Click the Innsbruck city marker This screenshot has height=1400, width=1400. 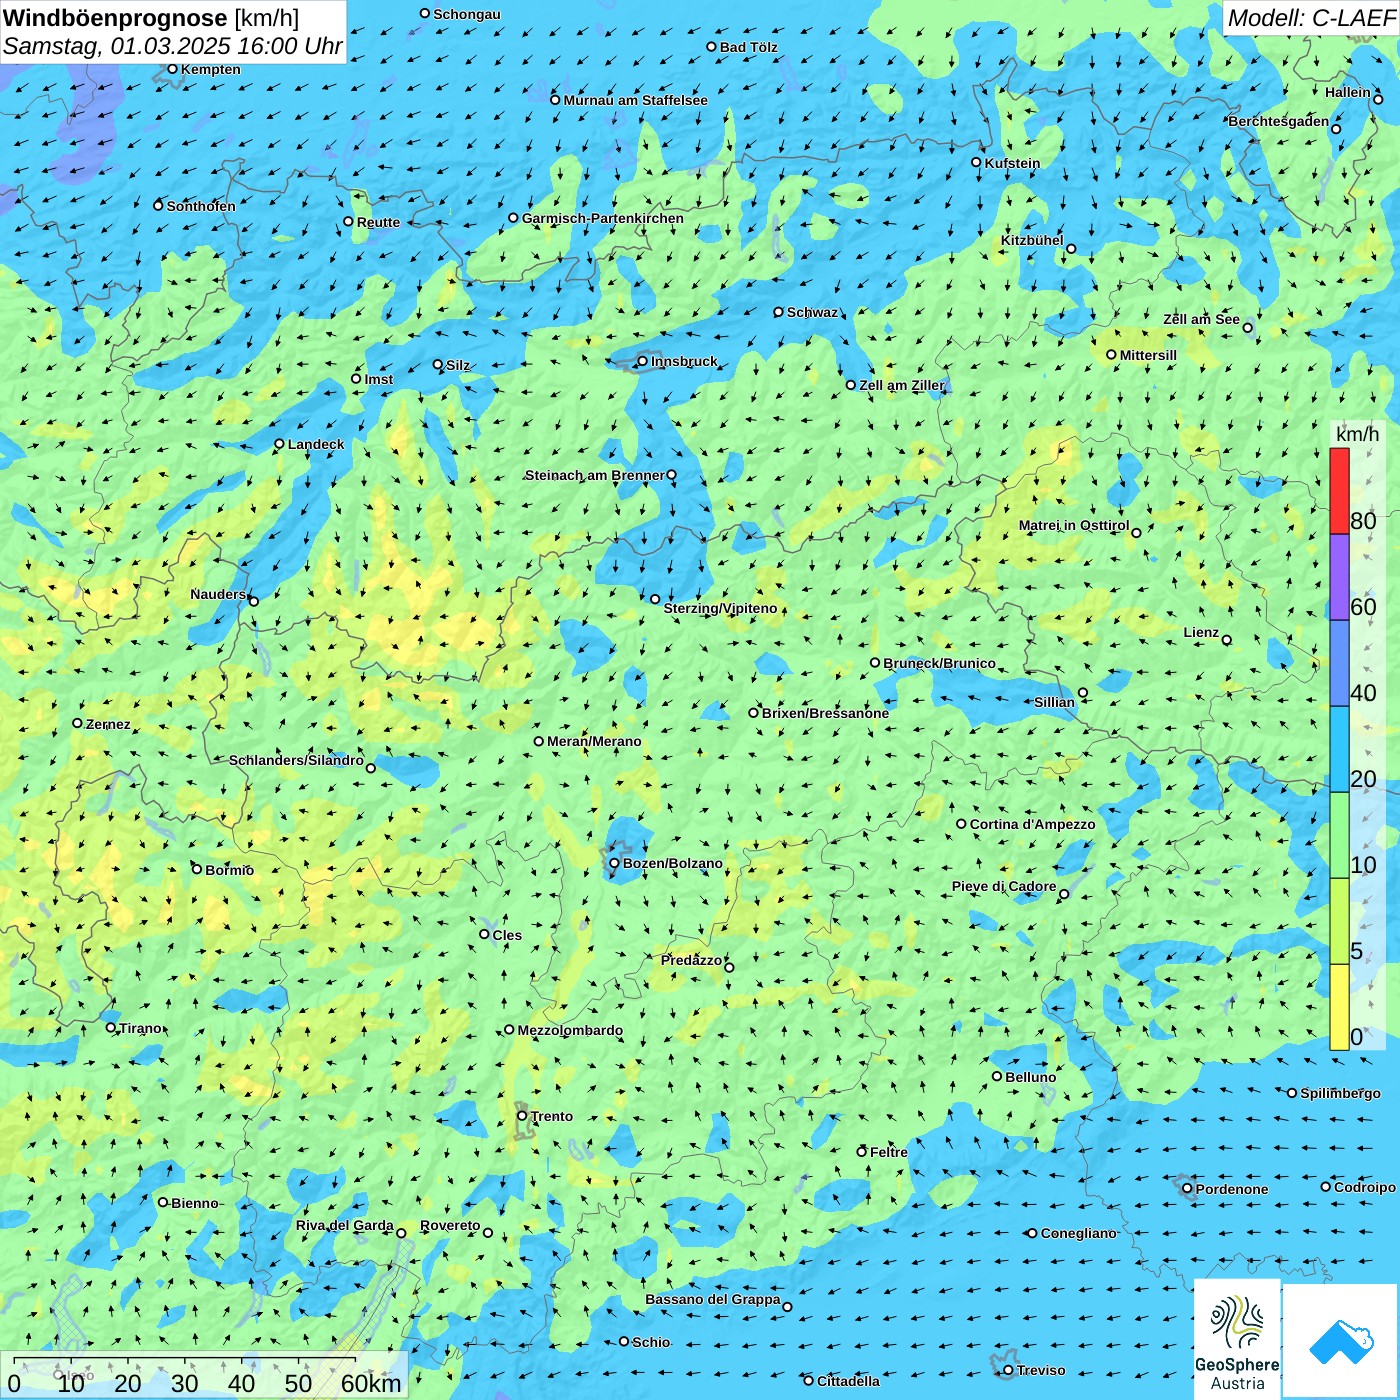[x=642, y=361]
